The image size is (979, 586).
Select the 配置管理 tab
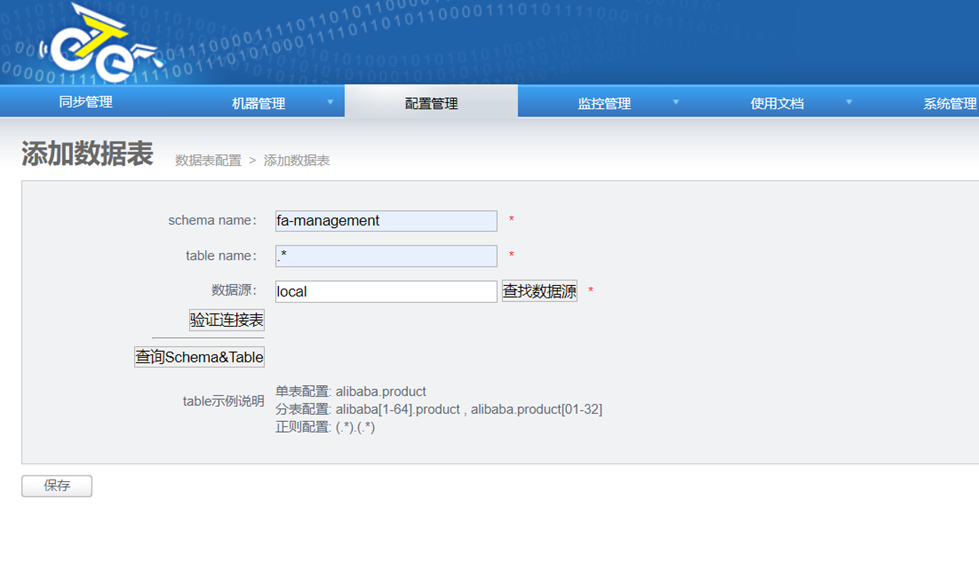coord(431,103)
